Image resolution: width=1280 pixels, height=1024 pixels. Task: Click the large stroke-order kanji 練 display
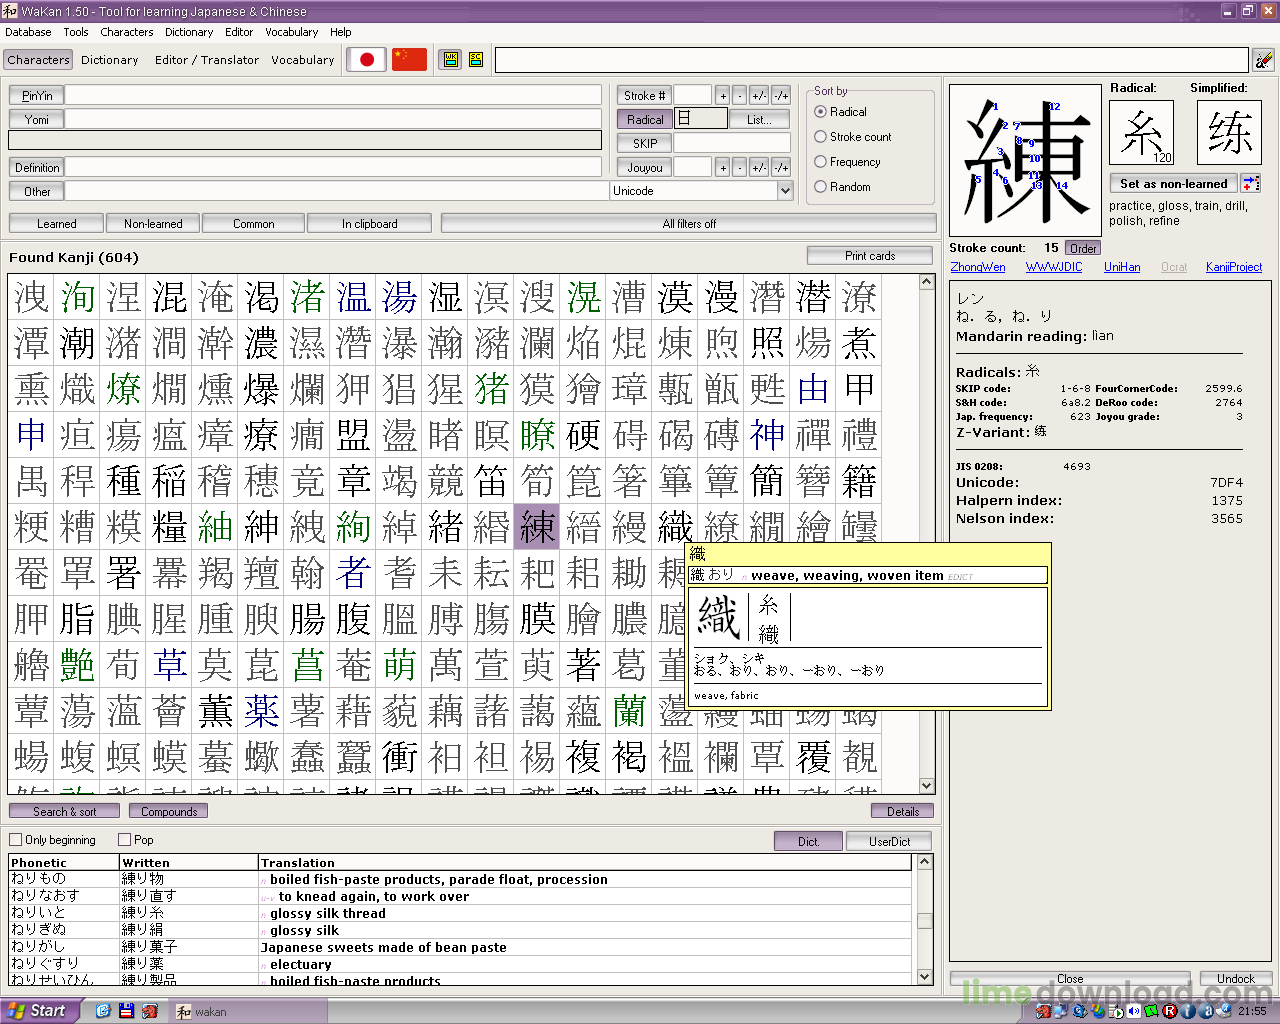click(x=1025, y=160)
